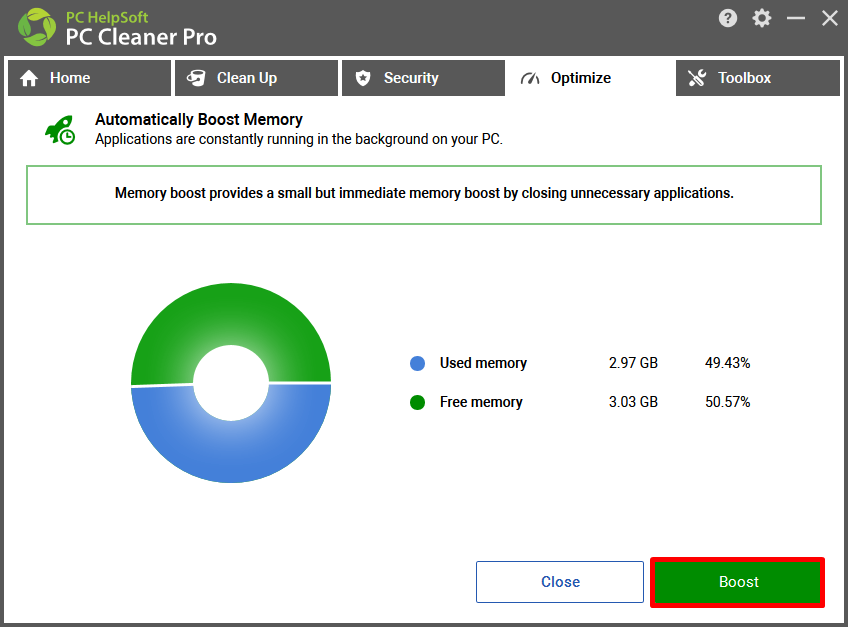This screenshot has width=848, height=627.
Task: Click the green Free memory legend dot
Action: pyautogui.click(x=418, y=402)
